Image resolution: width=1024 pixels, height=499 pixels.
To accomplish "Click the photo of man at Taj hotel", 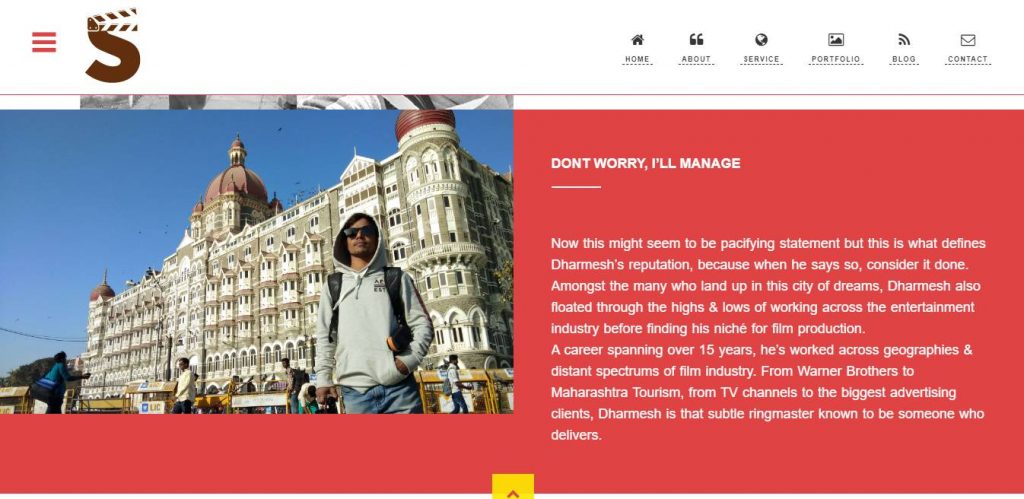I will 257,261.
